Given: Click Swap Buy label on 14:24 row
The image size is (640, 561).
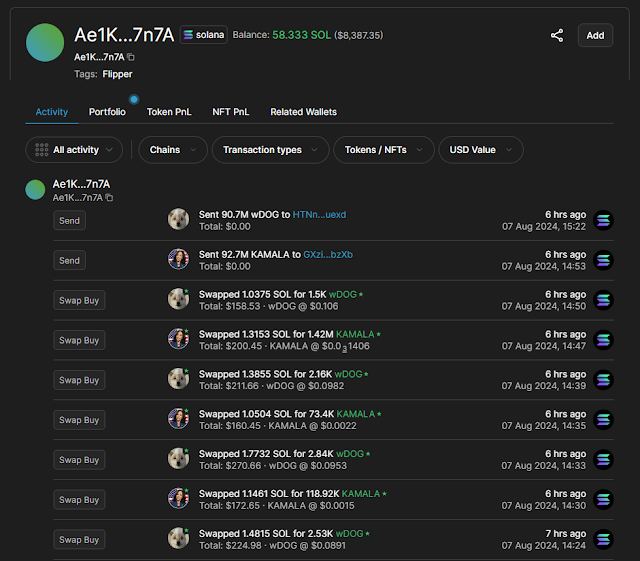Looking at the screenshot, I should pos(79,540).
